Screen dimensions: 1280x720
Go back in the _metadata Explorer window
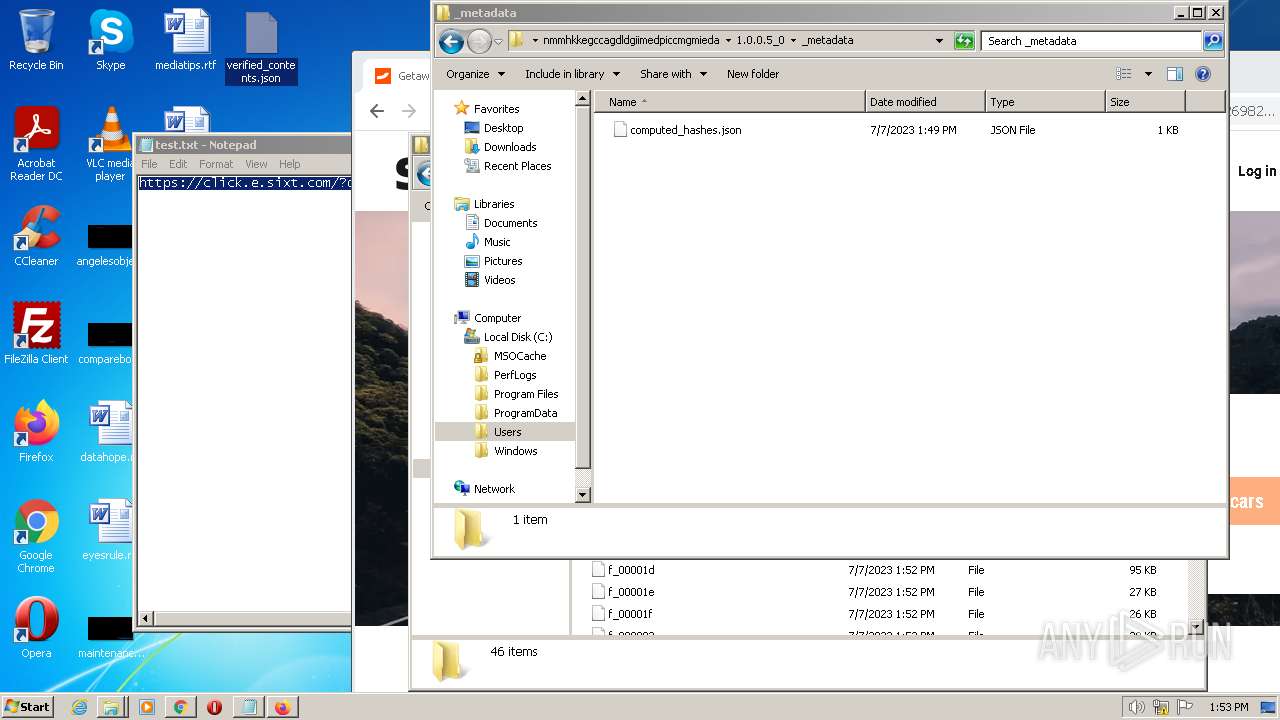click(x=451, y=41)
